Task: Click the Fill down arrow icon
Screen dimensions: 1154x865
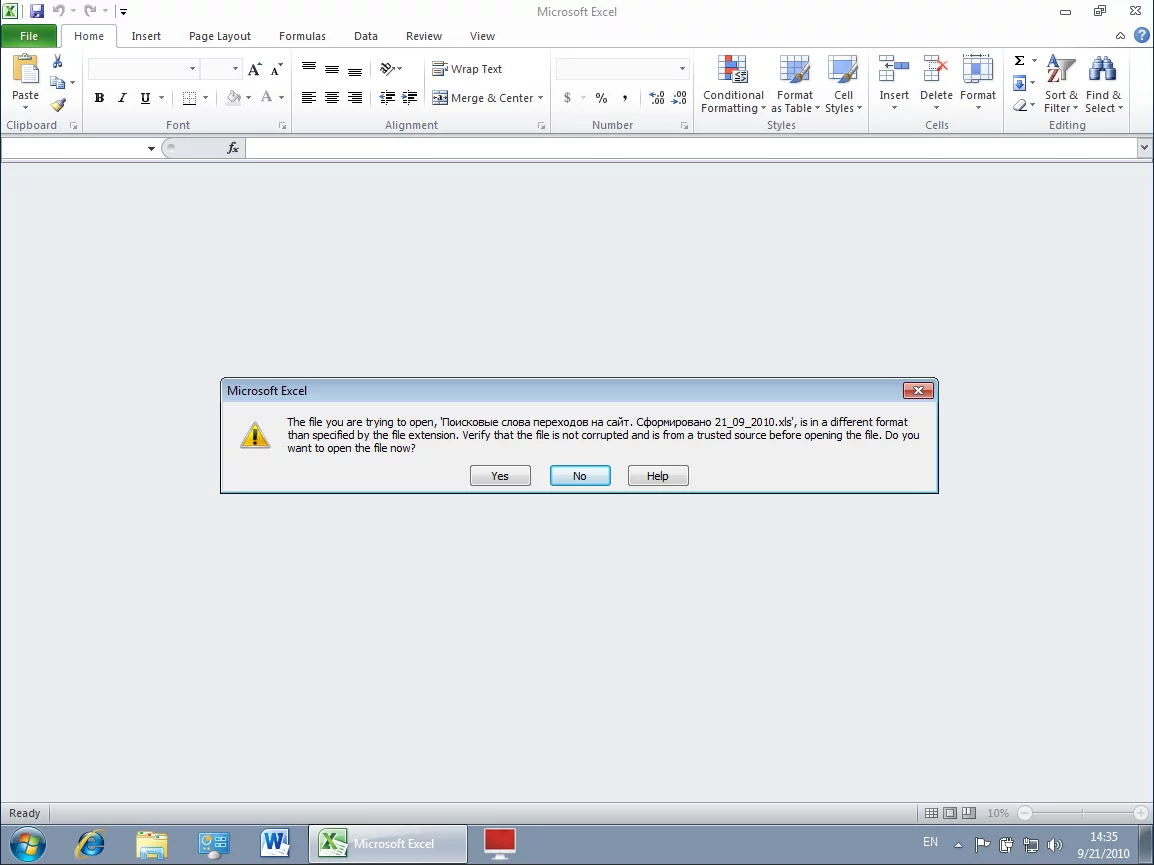Action: (1019, 82)
